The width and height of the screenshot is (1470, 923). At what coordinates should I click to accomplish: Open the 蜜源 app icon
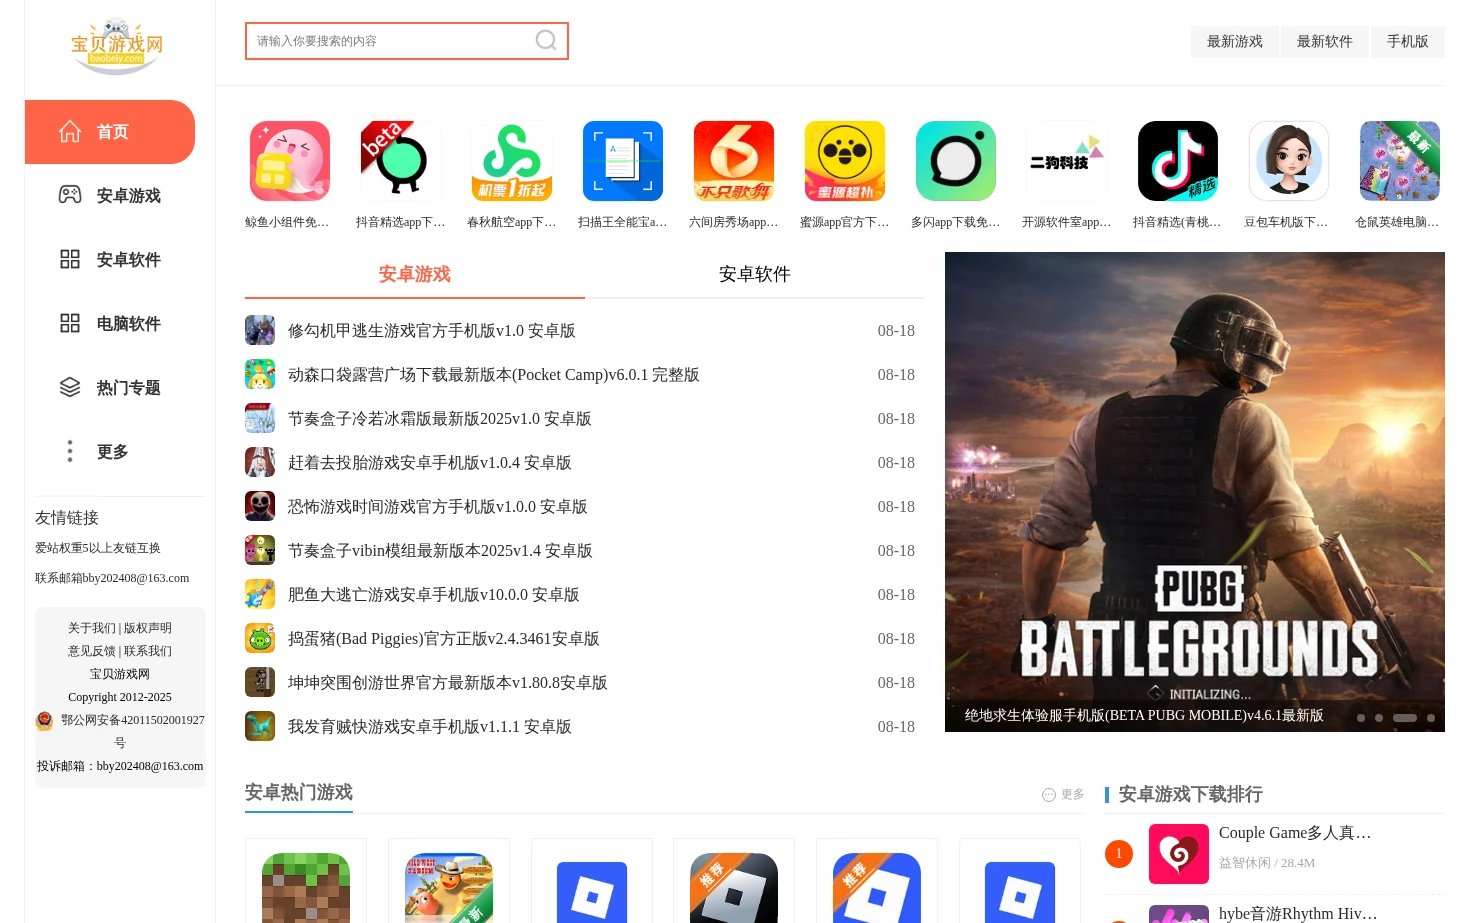click(x=845, y=161)
